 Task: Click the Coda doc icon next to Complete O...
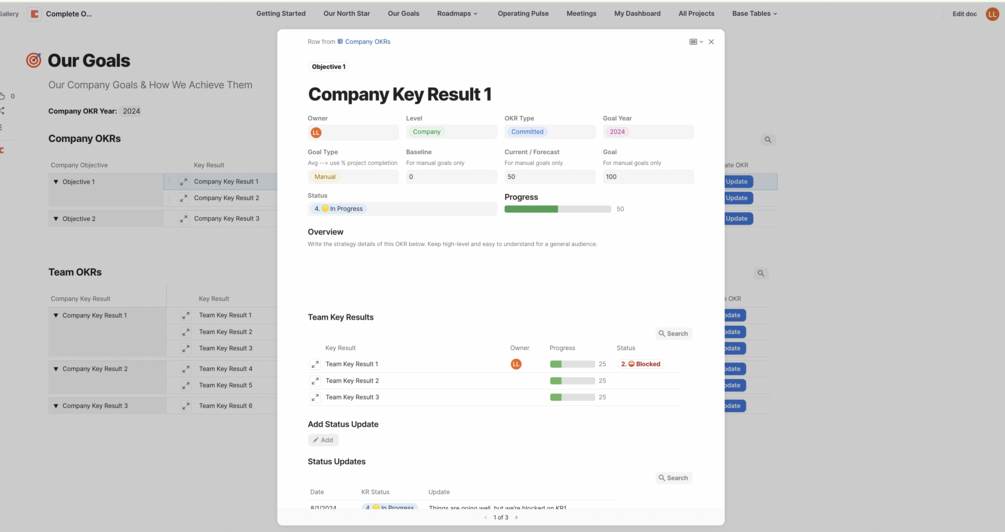[x=35, y=14]
